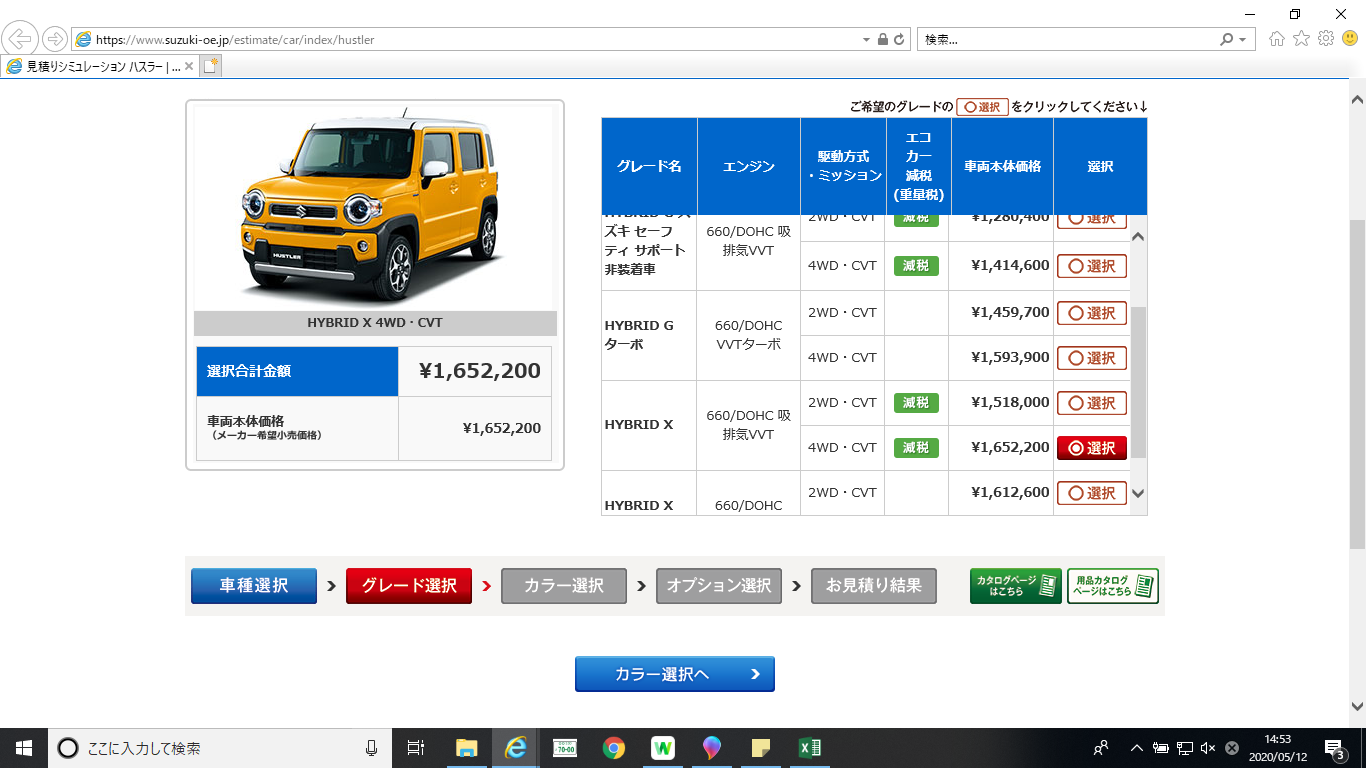
Task: Click the taskbar microphone voice search icon
Action: (x=372, y=748)
